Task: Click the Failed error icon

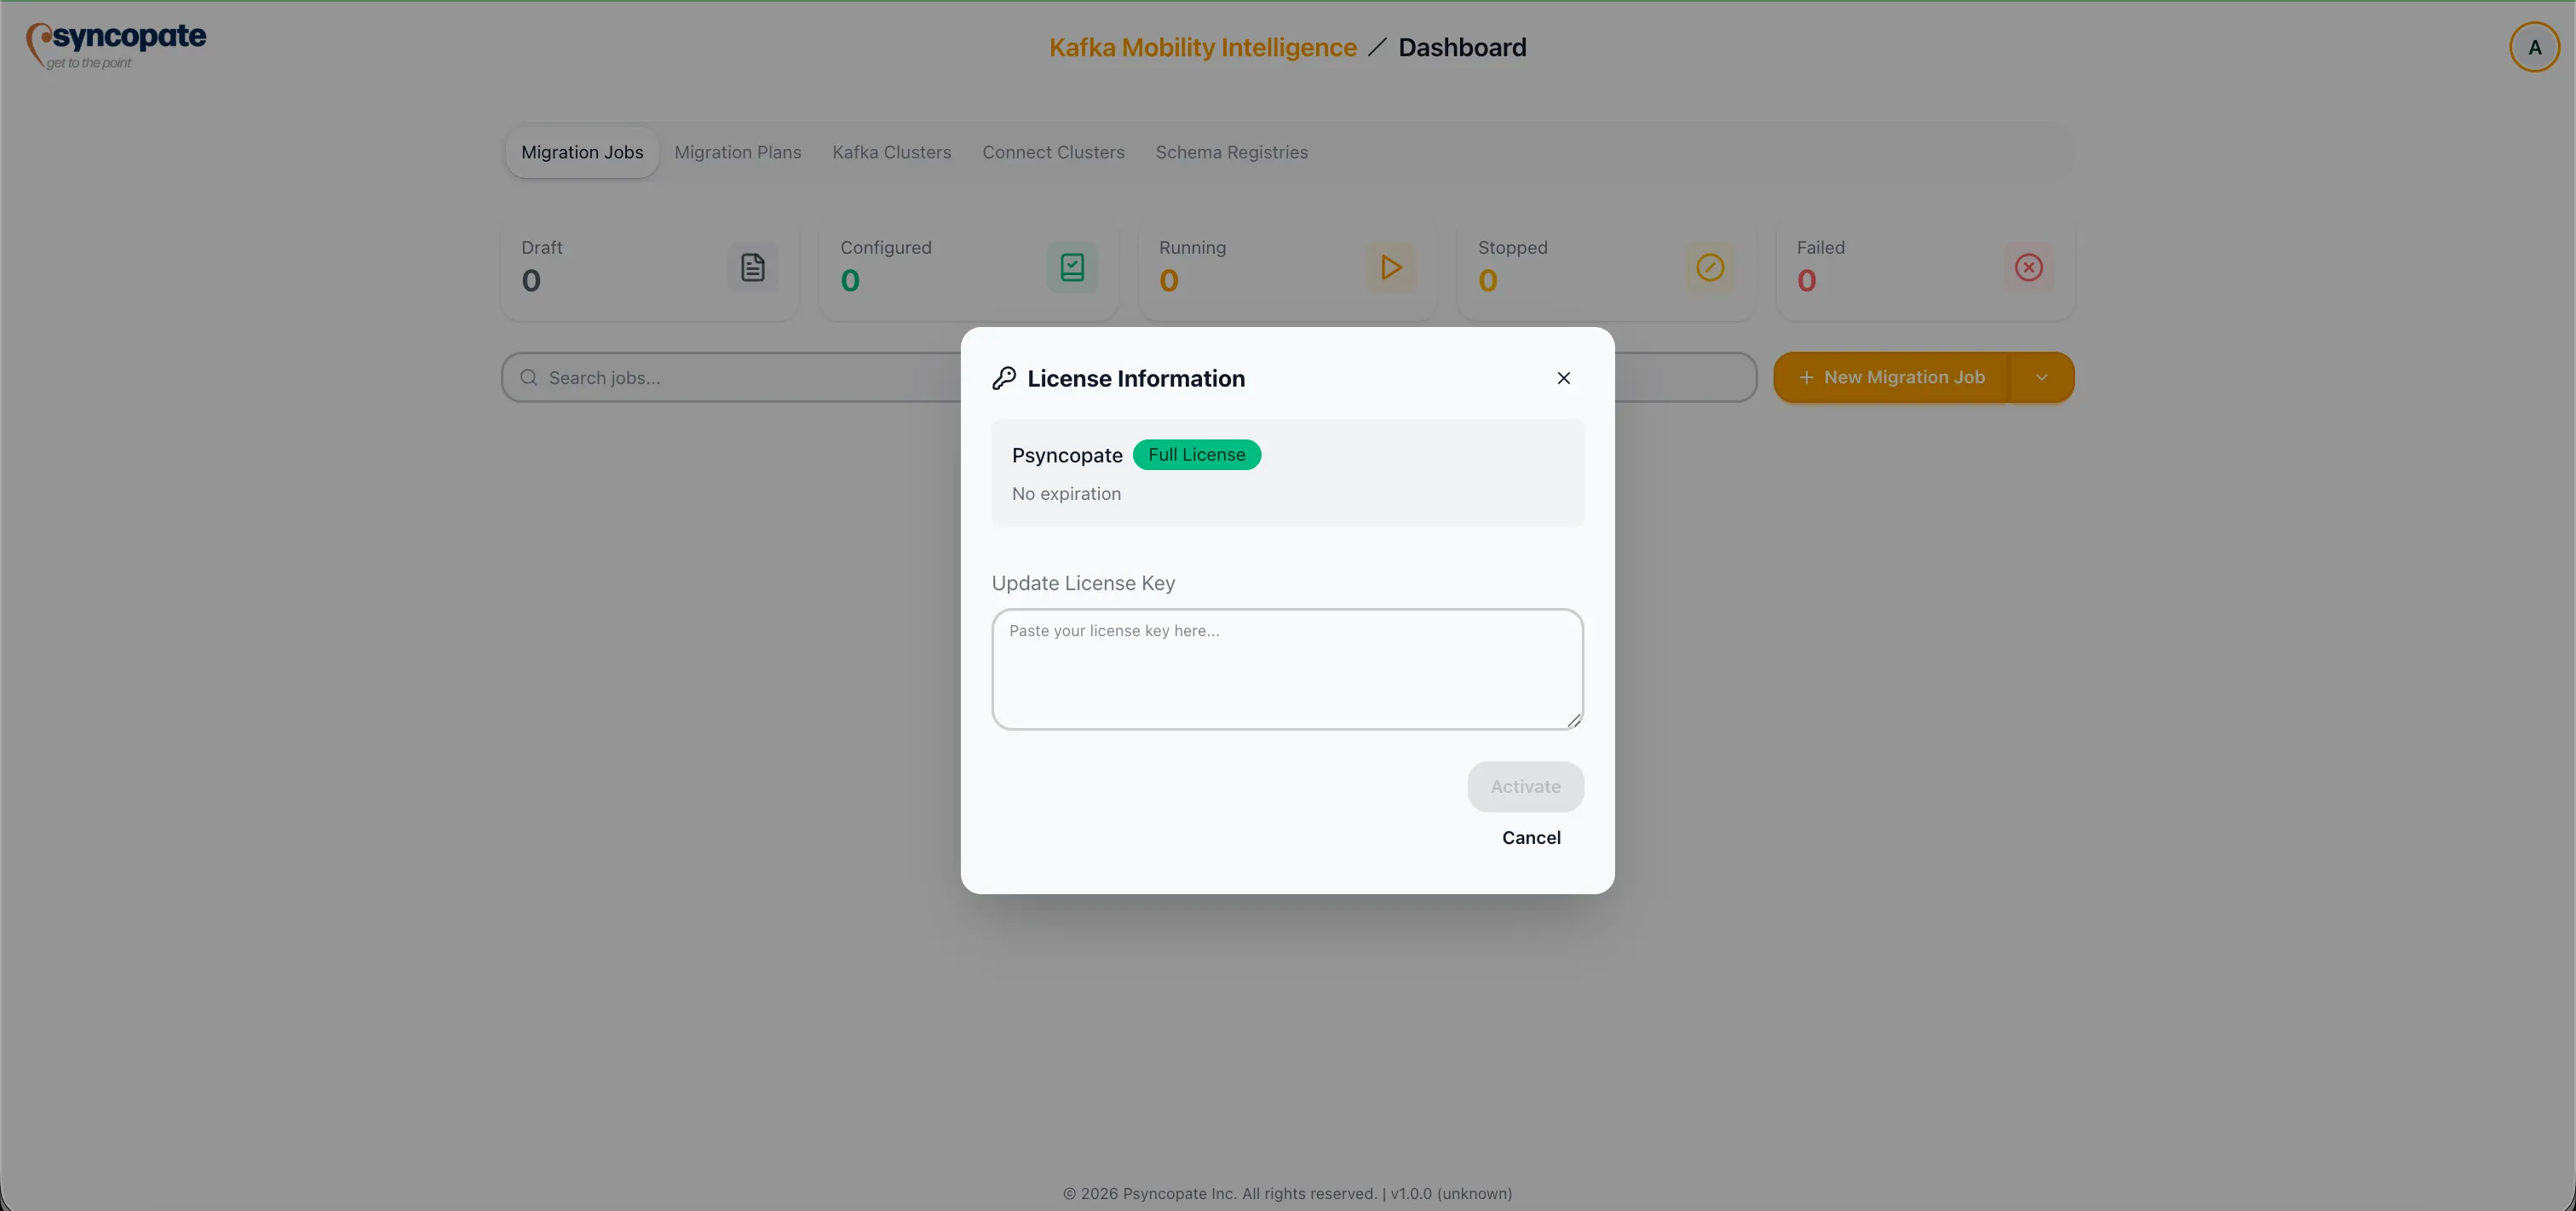Action: [2029, 267]
